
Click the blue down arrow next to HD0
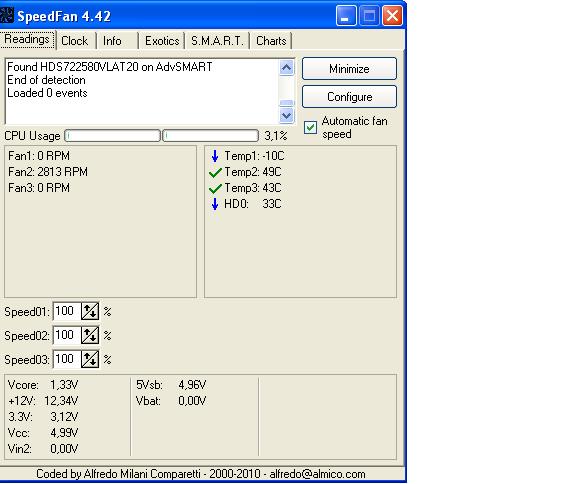[215, 204]
